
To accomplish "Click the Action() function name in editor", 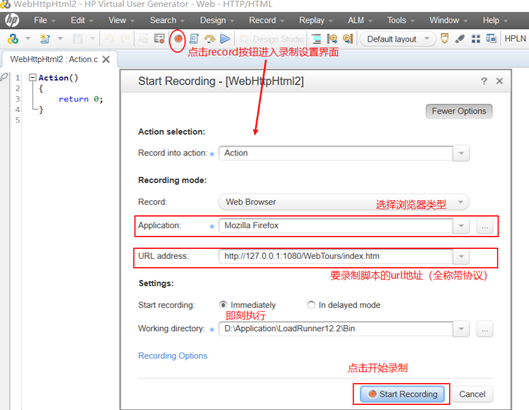I will [58, 78].
